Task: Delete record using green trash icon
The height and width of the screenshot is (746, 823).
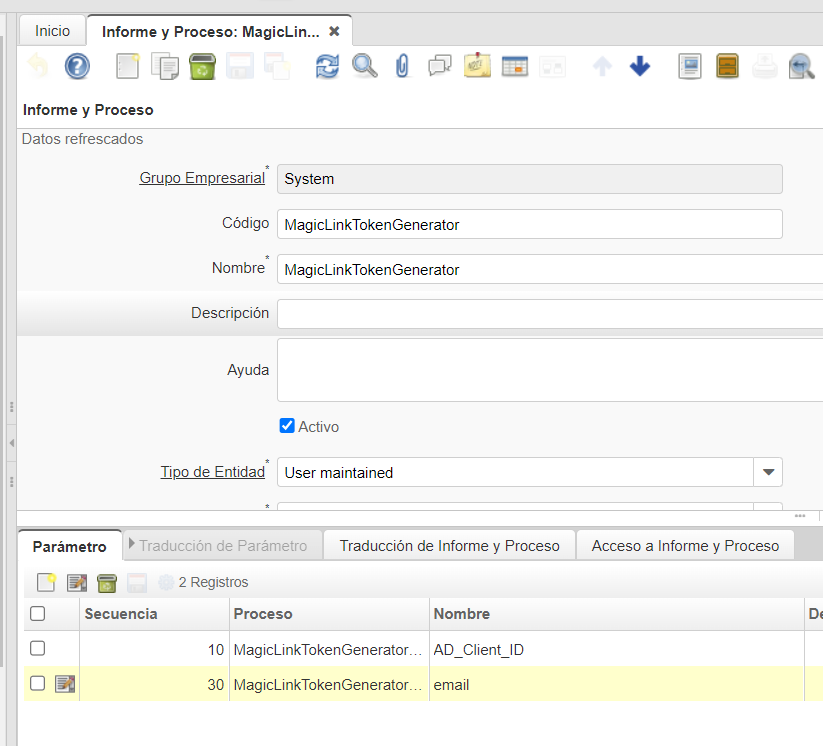Action: click(x=202, y=67)
